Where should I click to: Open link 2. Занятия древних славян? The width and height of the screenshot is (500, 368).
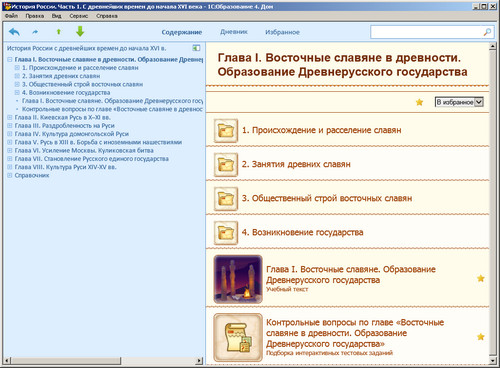click(296, 164)
